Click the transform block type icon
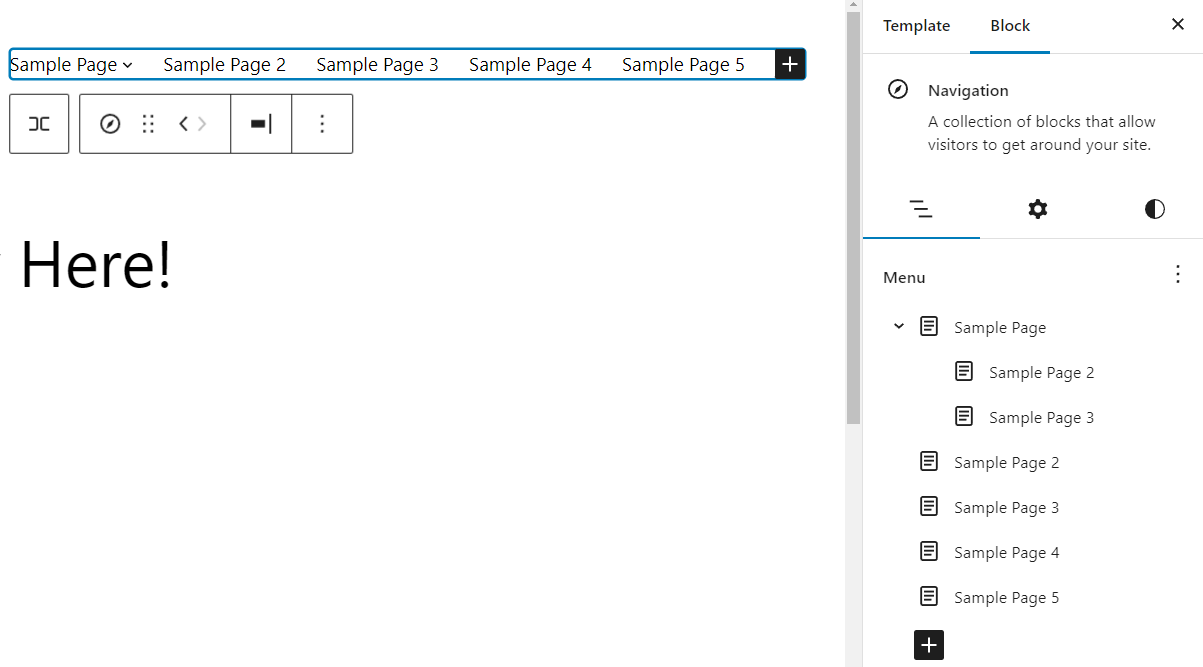The height and width of the screenshot is (667, 1203). [38, 123]
